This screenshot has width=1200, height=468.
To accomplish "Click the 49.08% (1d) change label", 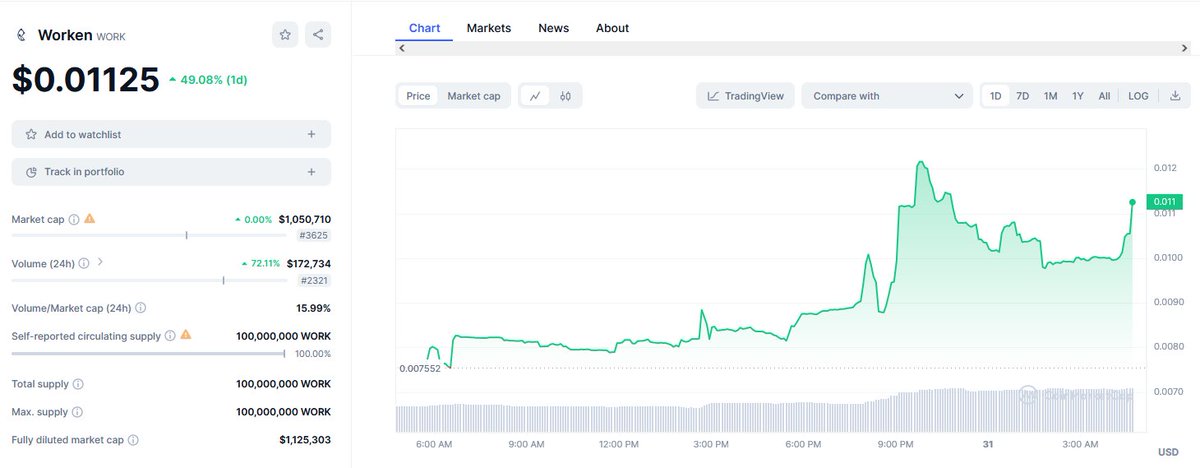I will [x=208, y=79].
